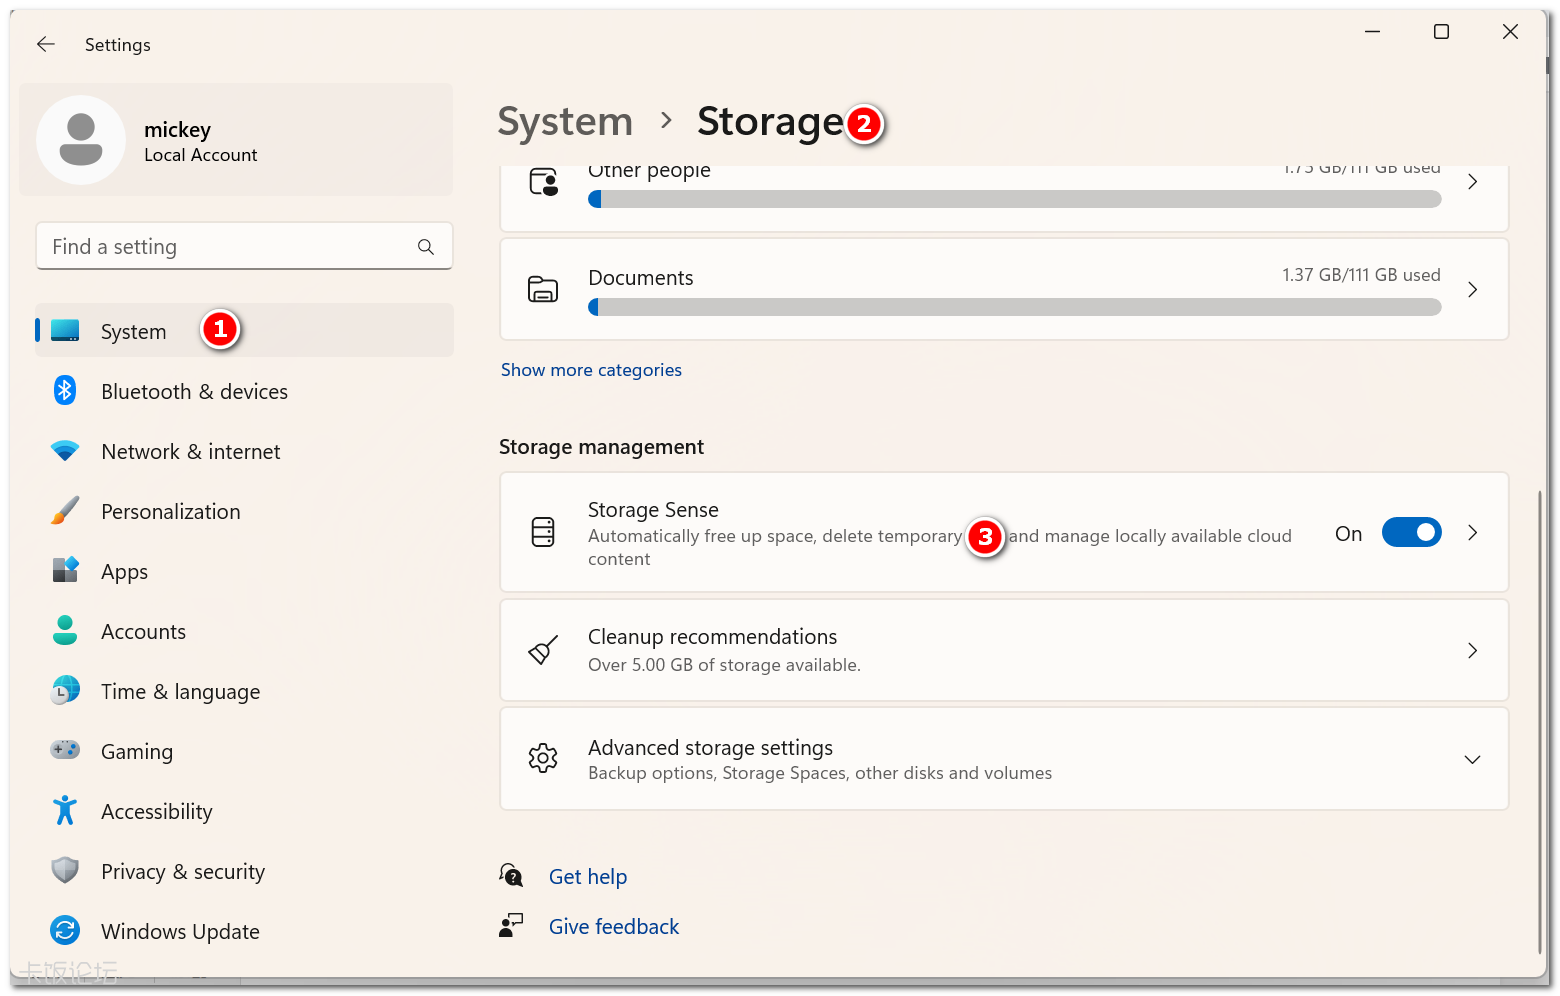Click the Storage Sense drive icon
Screen dimensions: 1560x996
[543, 532]
